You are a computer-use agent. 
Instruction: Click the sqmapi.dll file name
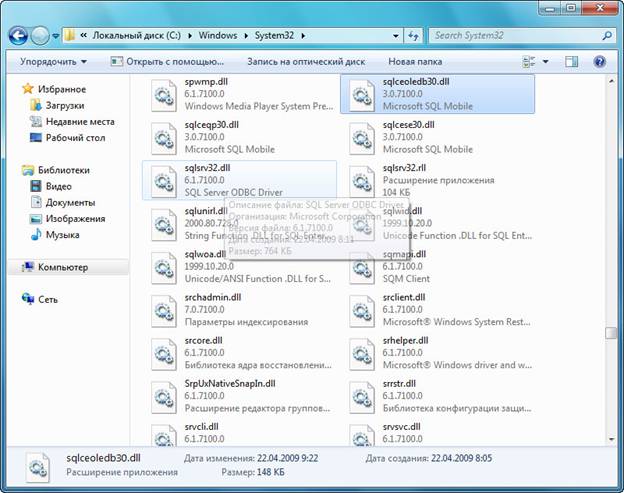pos(404,254)
